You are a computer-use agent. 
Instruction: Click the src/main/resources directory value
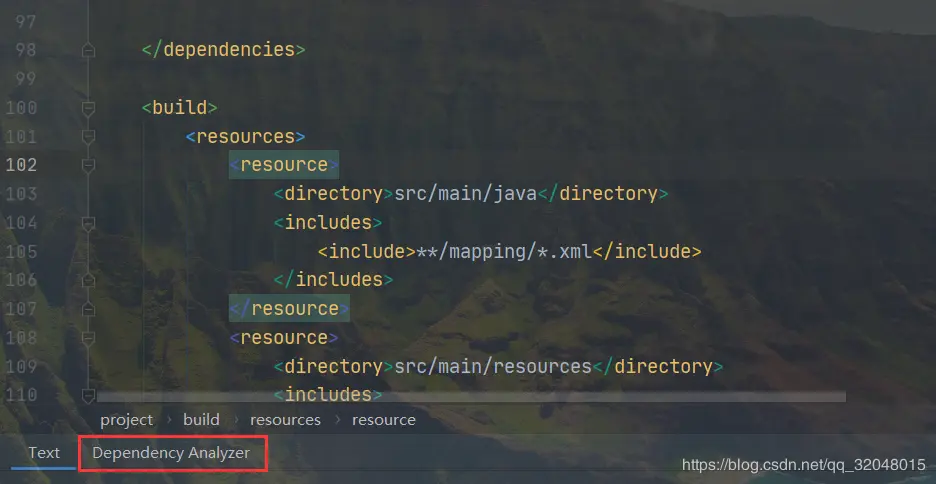(x=493, y=366)
